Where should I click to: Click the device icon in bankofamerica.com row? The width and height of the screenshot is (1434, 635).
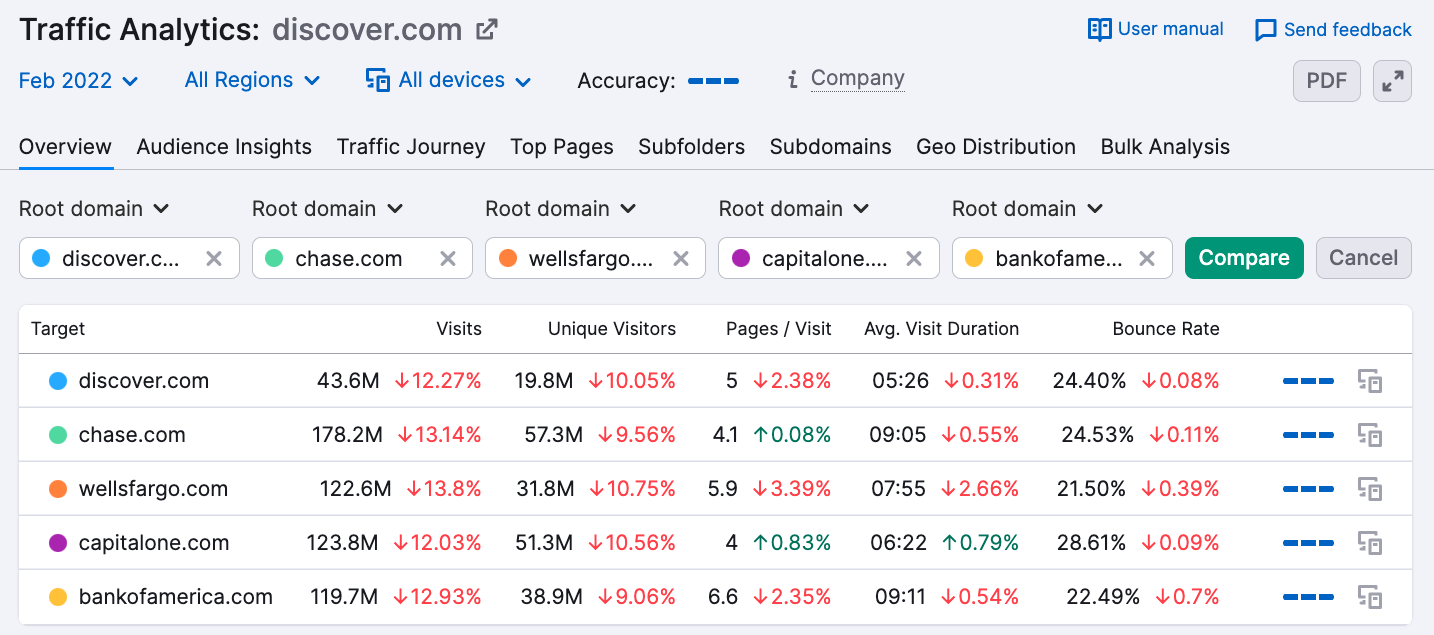coord(1370,597)
